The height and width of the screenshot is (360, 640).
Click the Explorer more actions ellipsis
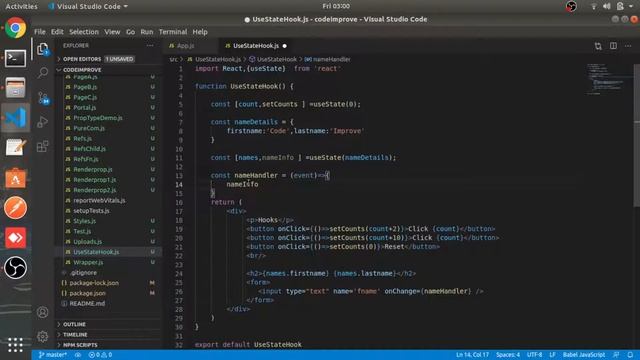pos(150,46)
